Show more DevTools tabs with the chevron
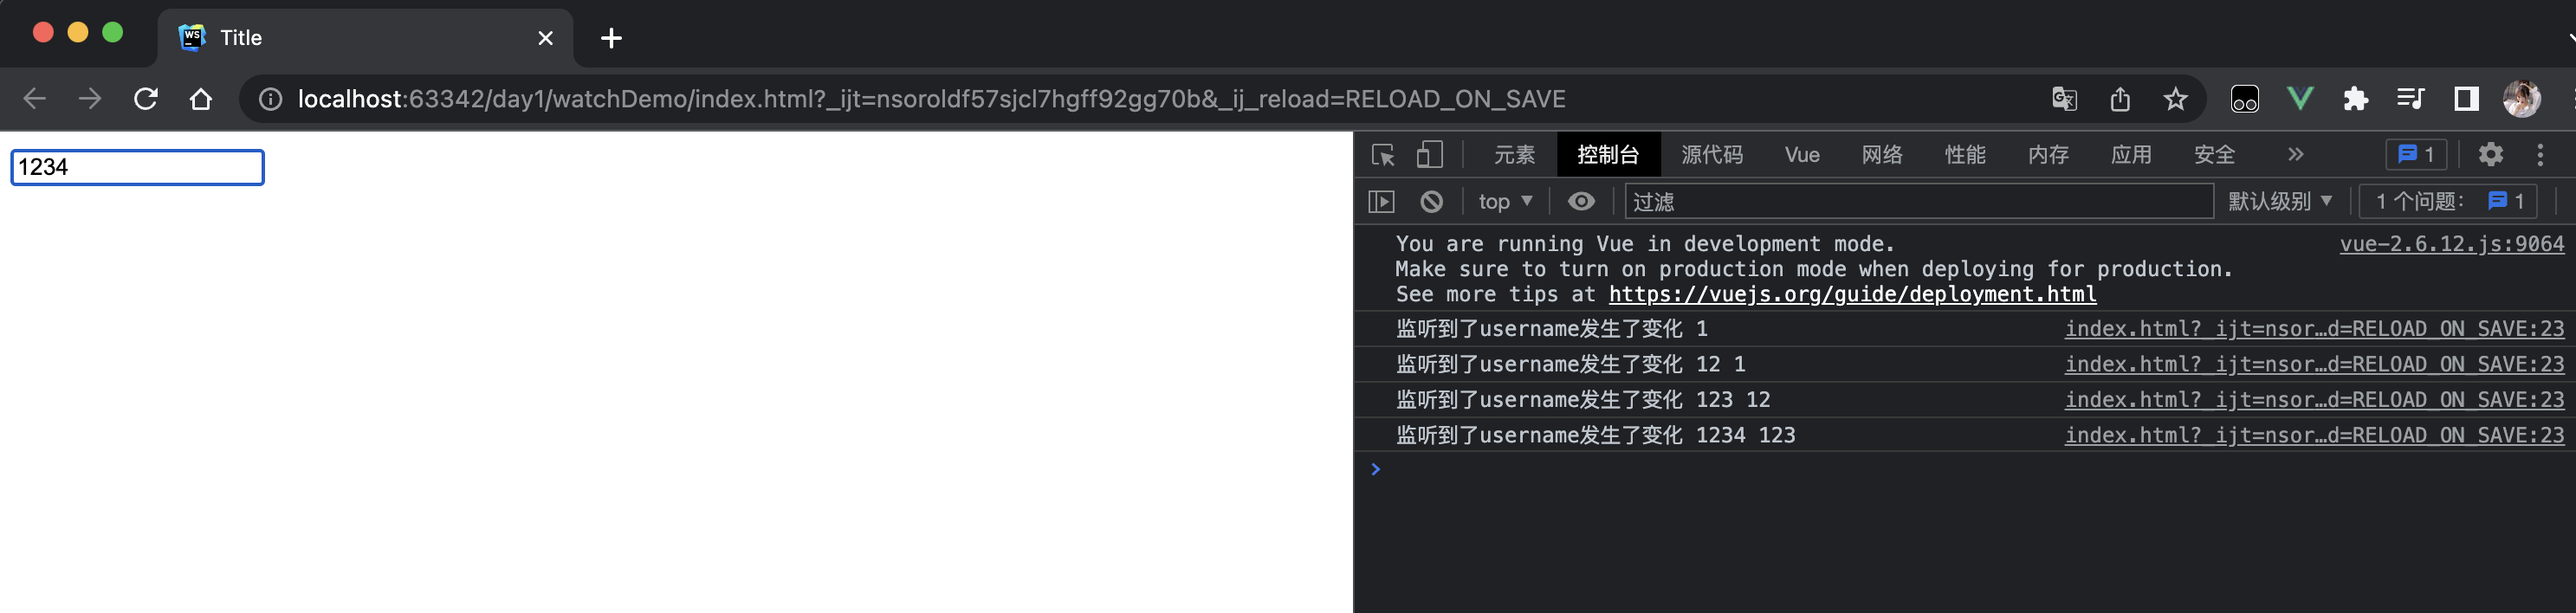 (x=2295, y=155)
